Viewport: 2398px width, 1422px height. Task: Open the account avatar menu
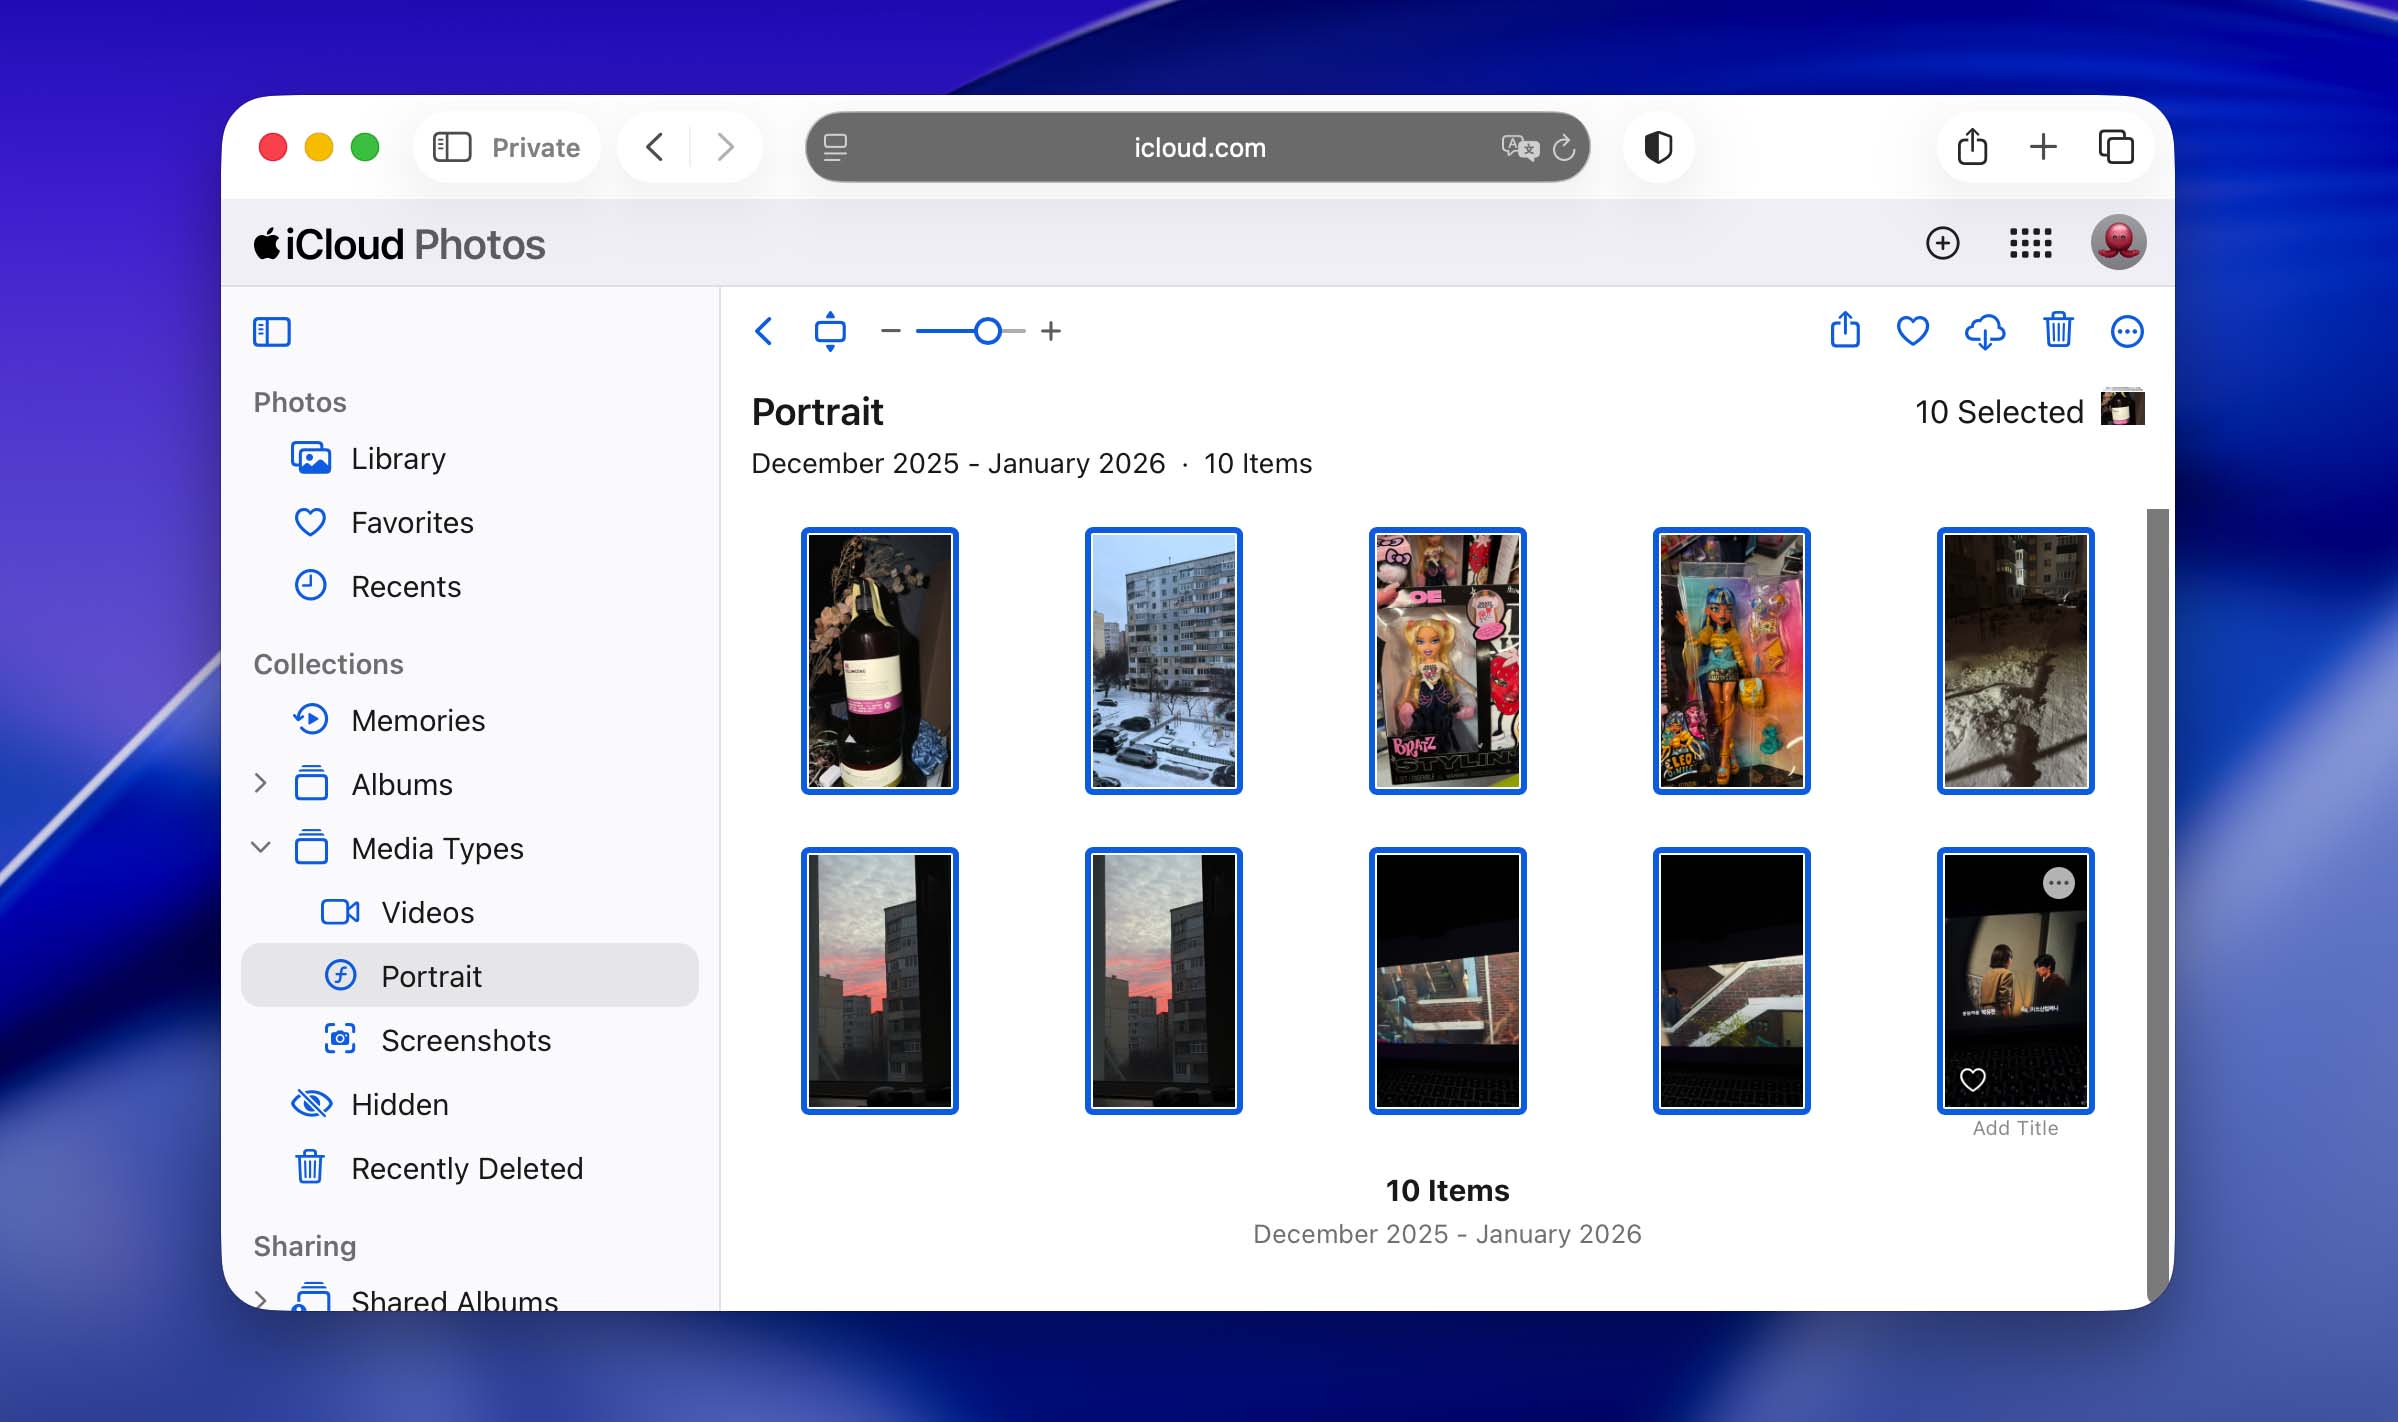[2119, 243]
